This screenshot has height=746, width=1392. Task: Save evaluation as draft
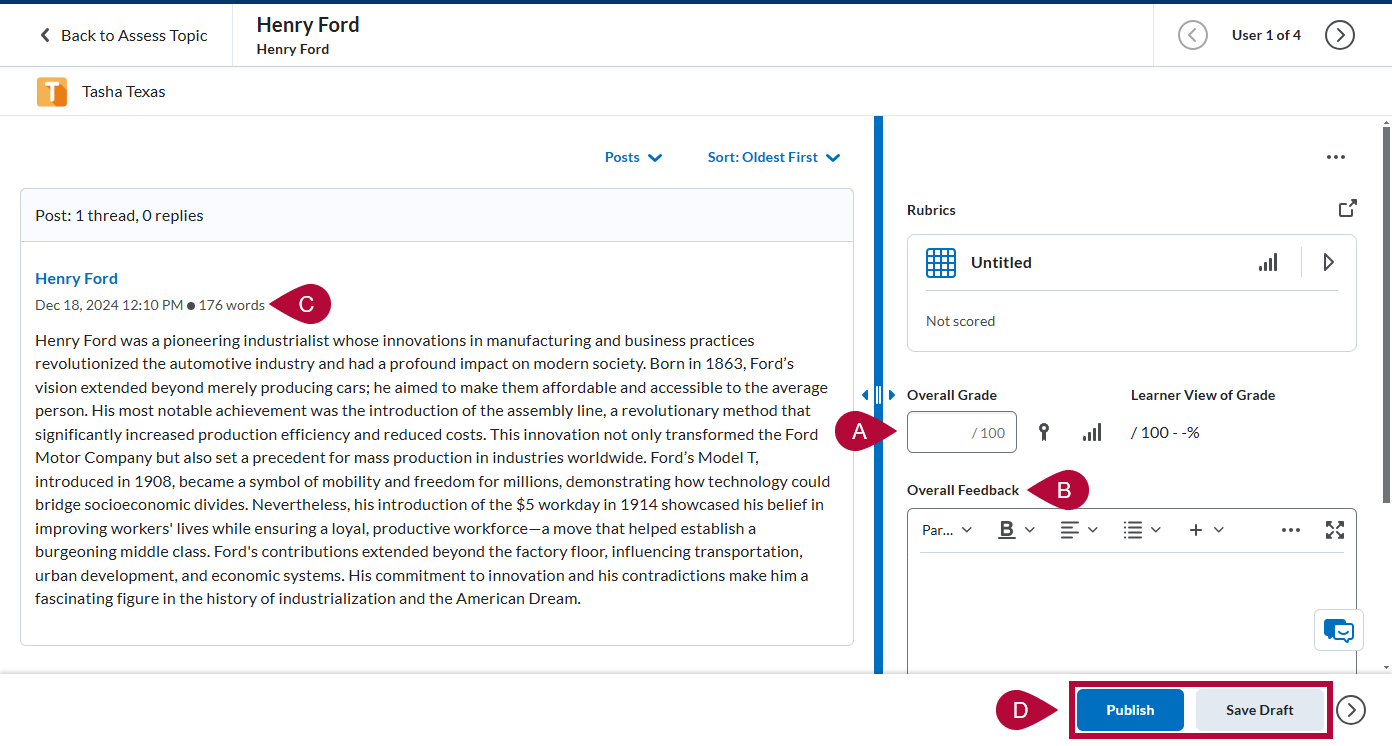(1260, 710)
